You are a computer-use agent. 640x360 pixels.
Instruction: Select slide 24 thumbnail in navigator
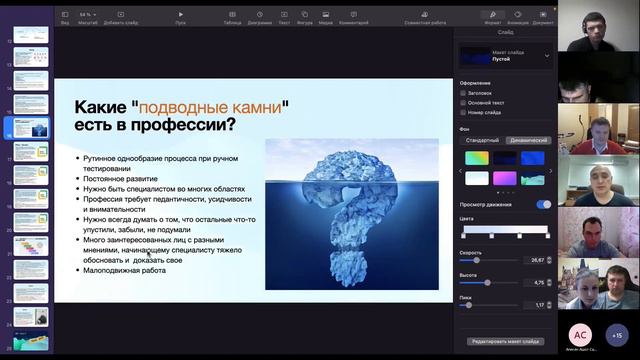(31, 317)
